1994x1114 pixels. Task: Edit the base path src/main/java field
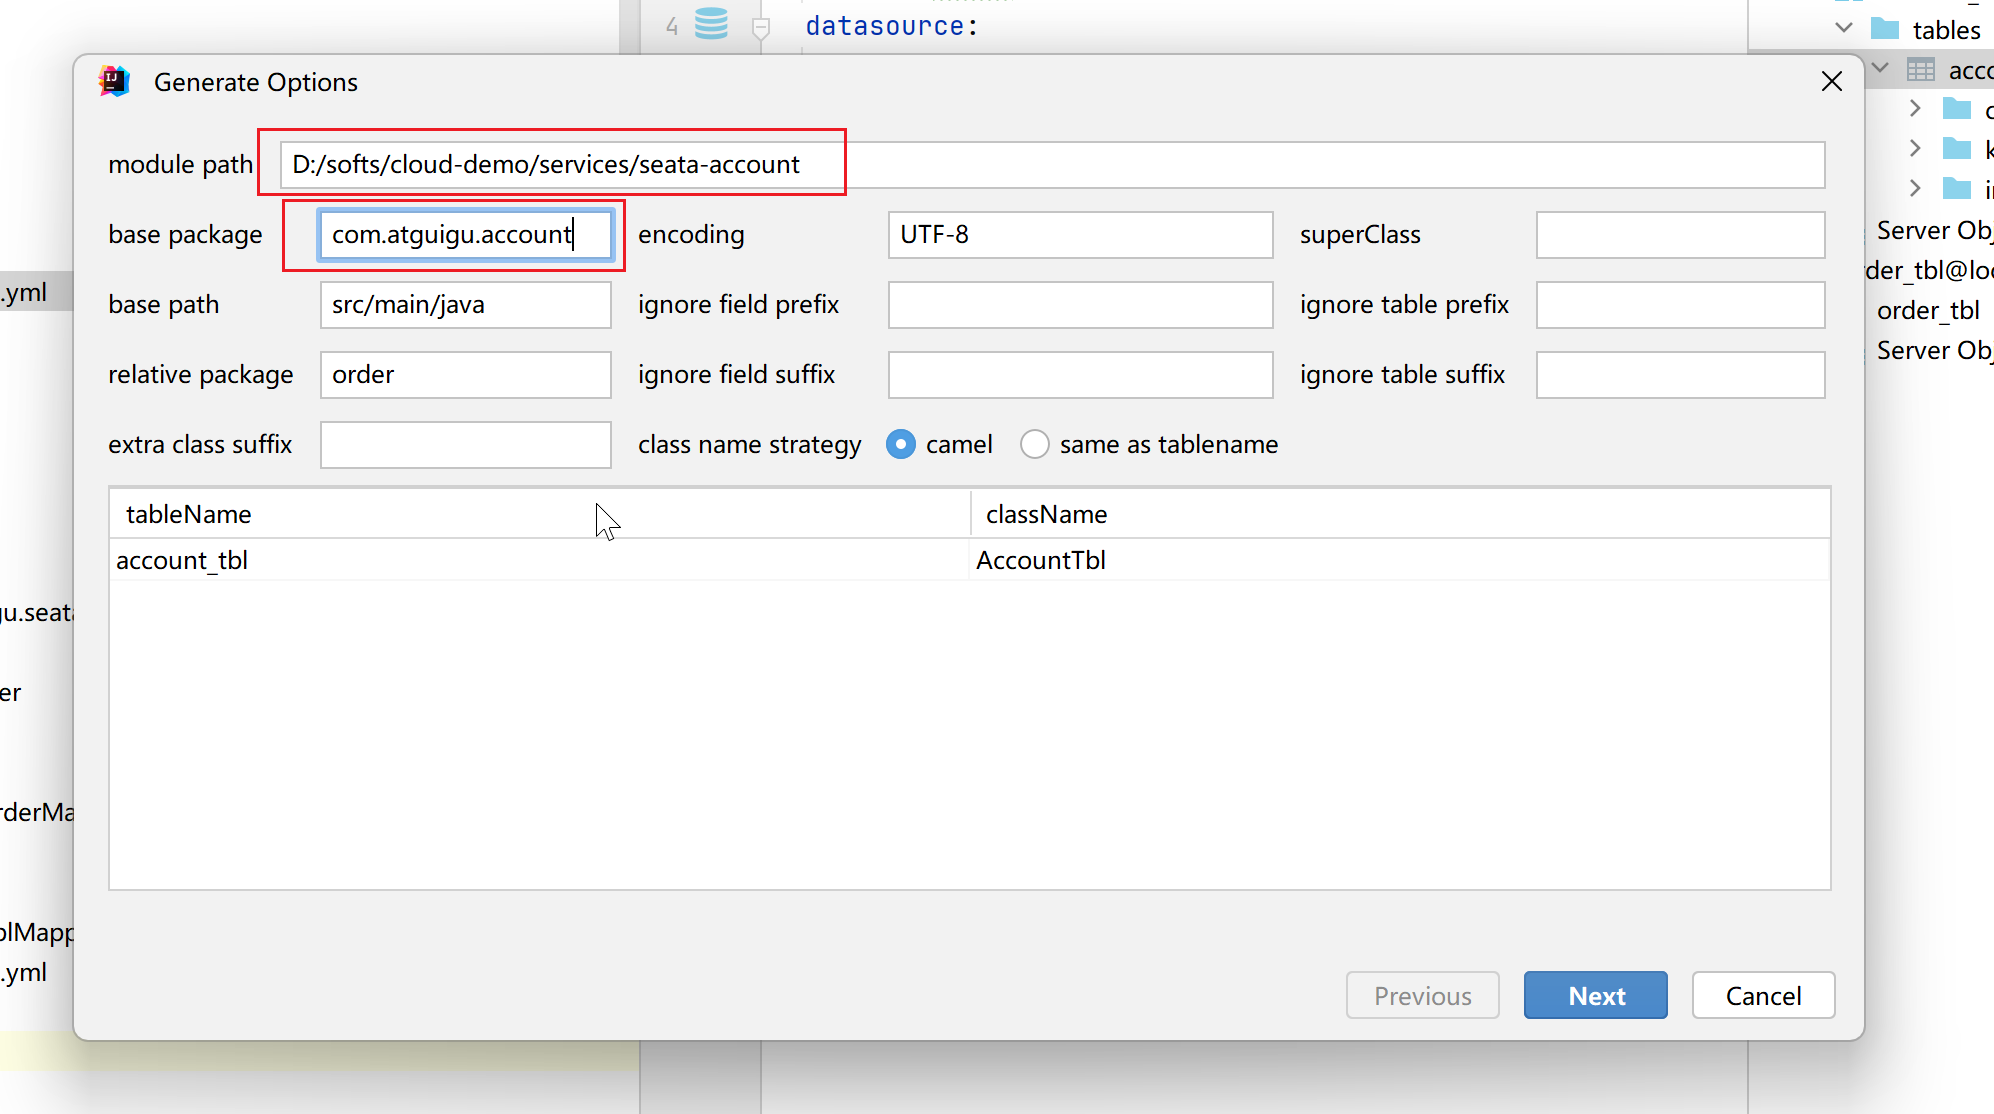(466, 305)
